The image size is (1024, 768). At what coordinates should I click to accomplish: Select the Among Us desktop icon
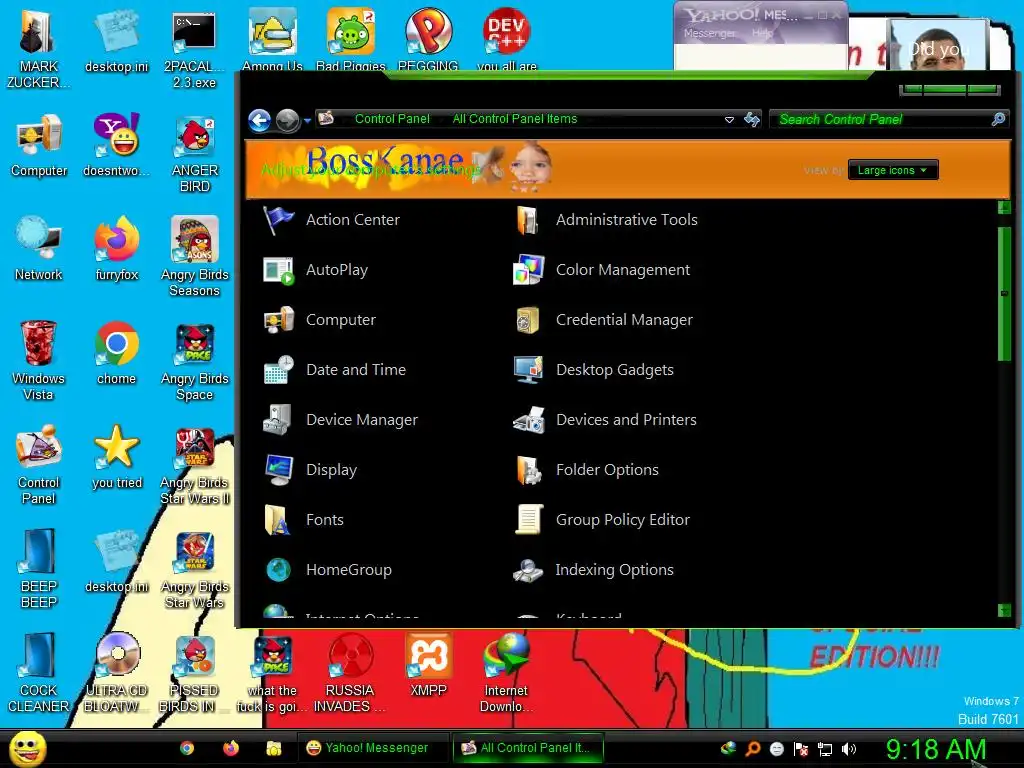pyautogui.click(x=272, y=39)
